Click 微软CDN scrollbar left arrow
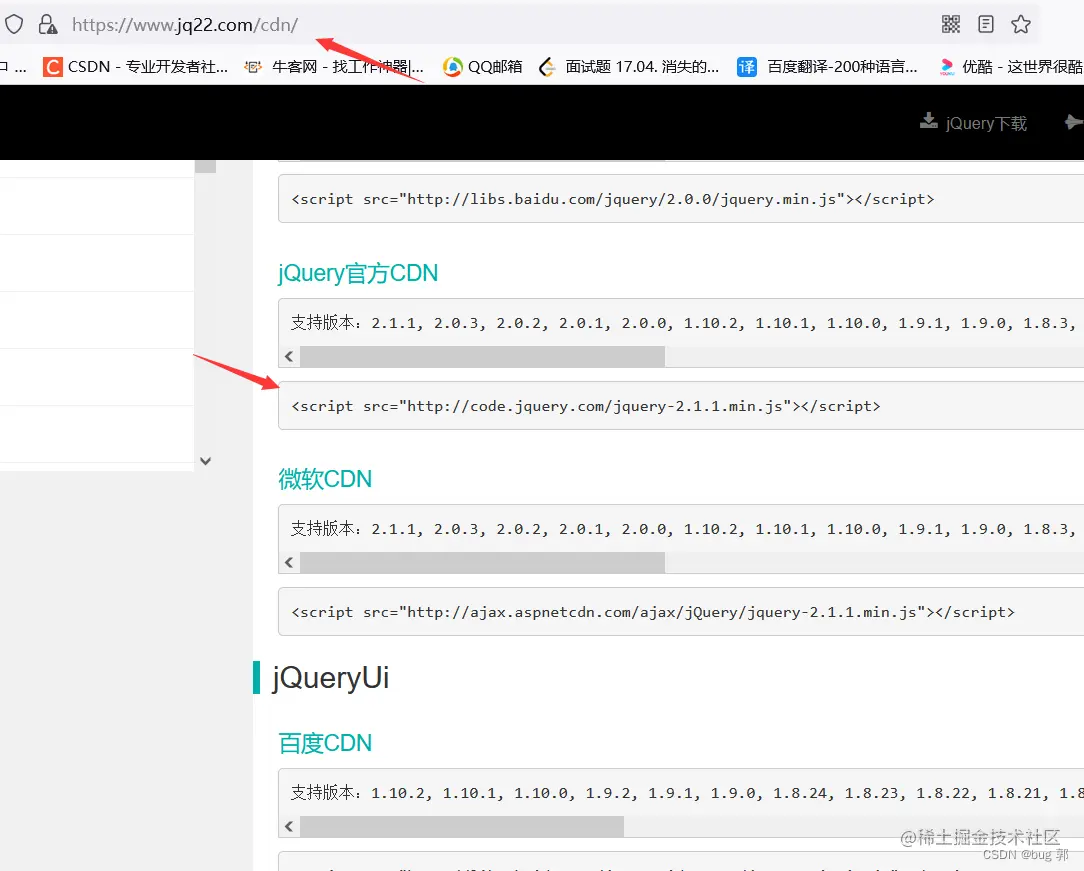 [289, 563]
